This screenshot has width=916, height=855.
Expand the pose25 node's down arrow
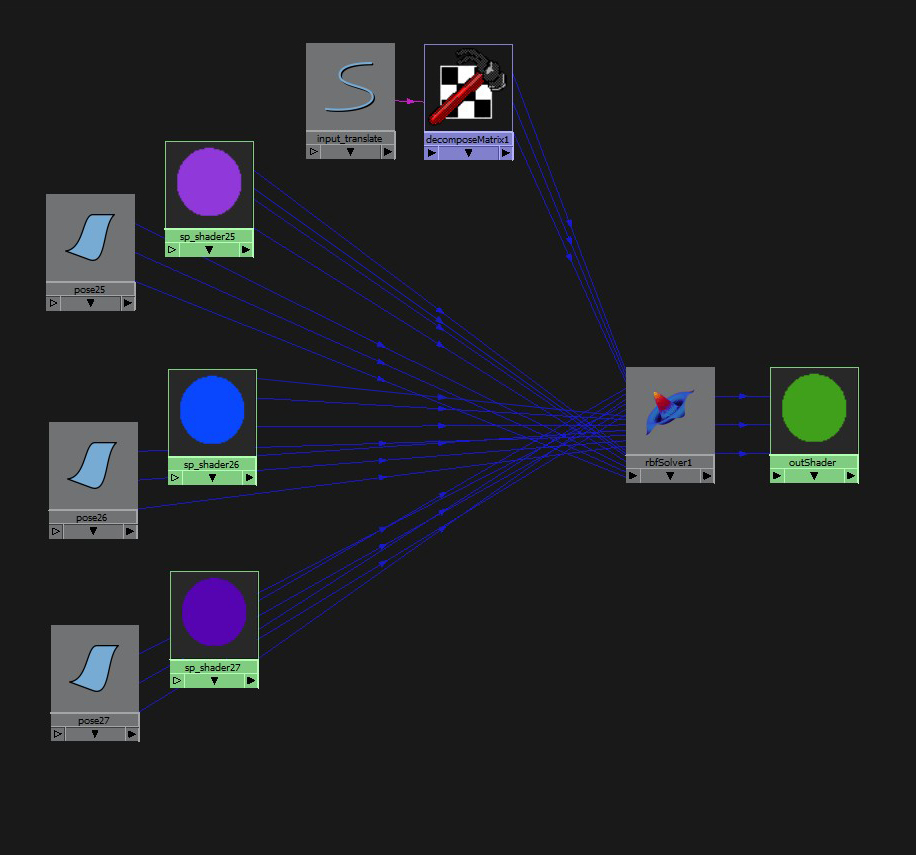click(91, 303)
